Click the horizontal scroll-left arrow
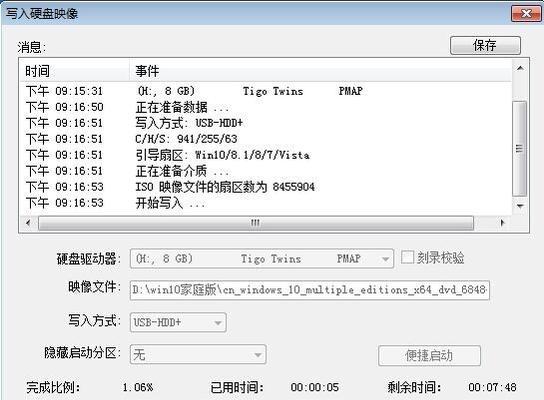The height and width of the screenshot is (400, 544). coord(28,222)
